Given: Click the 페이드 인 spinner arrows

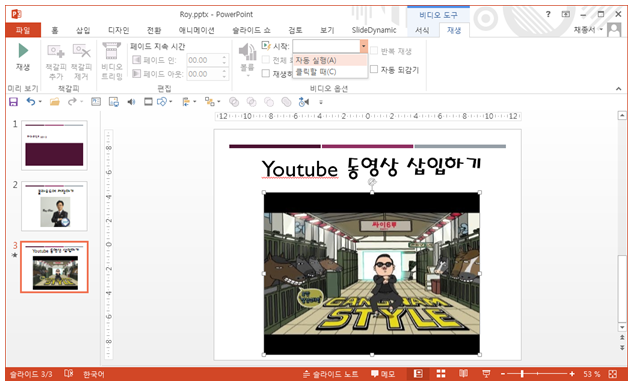Looking at the screenshot, I should [224, 60].
